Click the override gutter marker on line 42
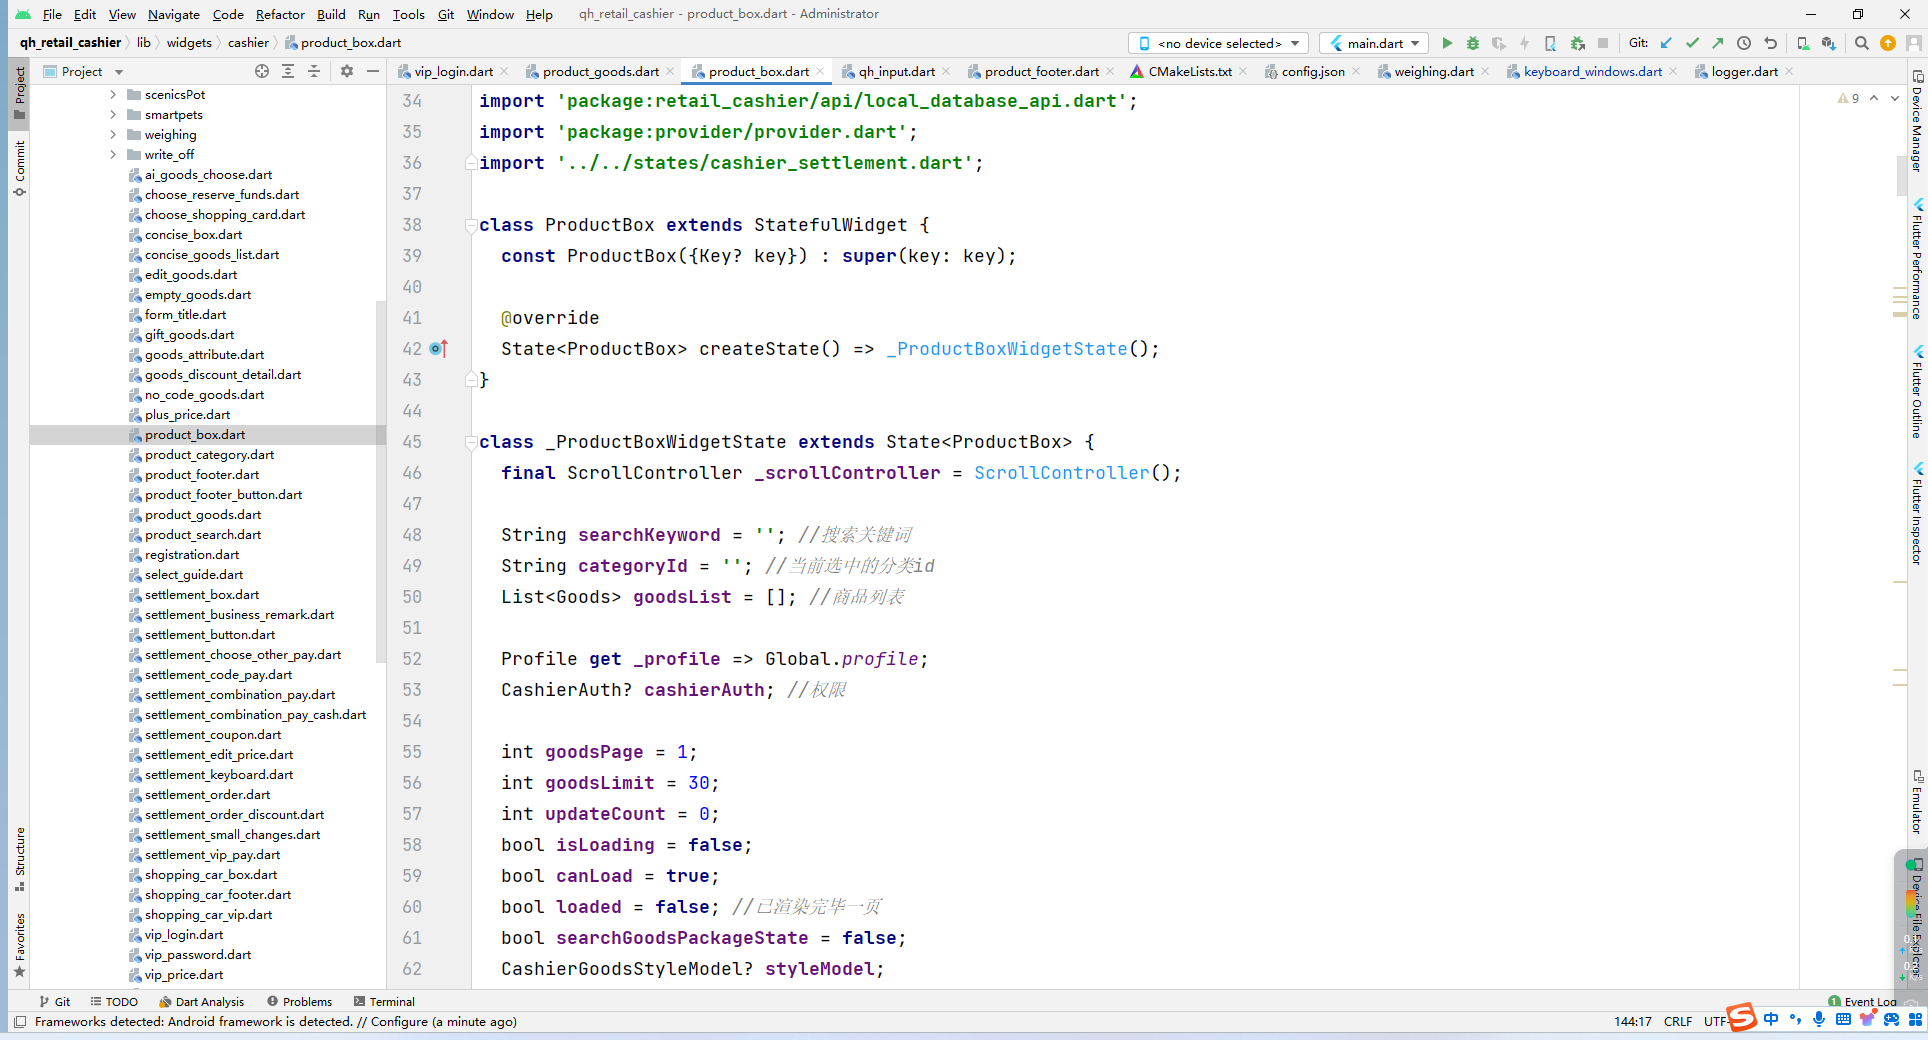The height and width of the screenshot is (1040, 1928). pyautogui.click(x=438, y=349)
